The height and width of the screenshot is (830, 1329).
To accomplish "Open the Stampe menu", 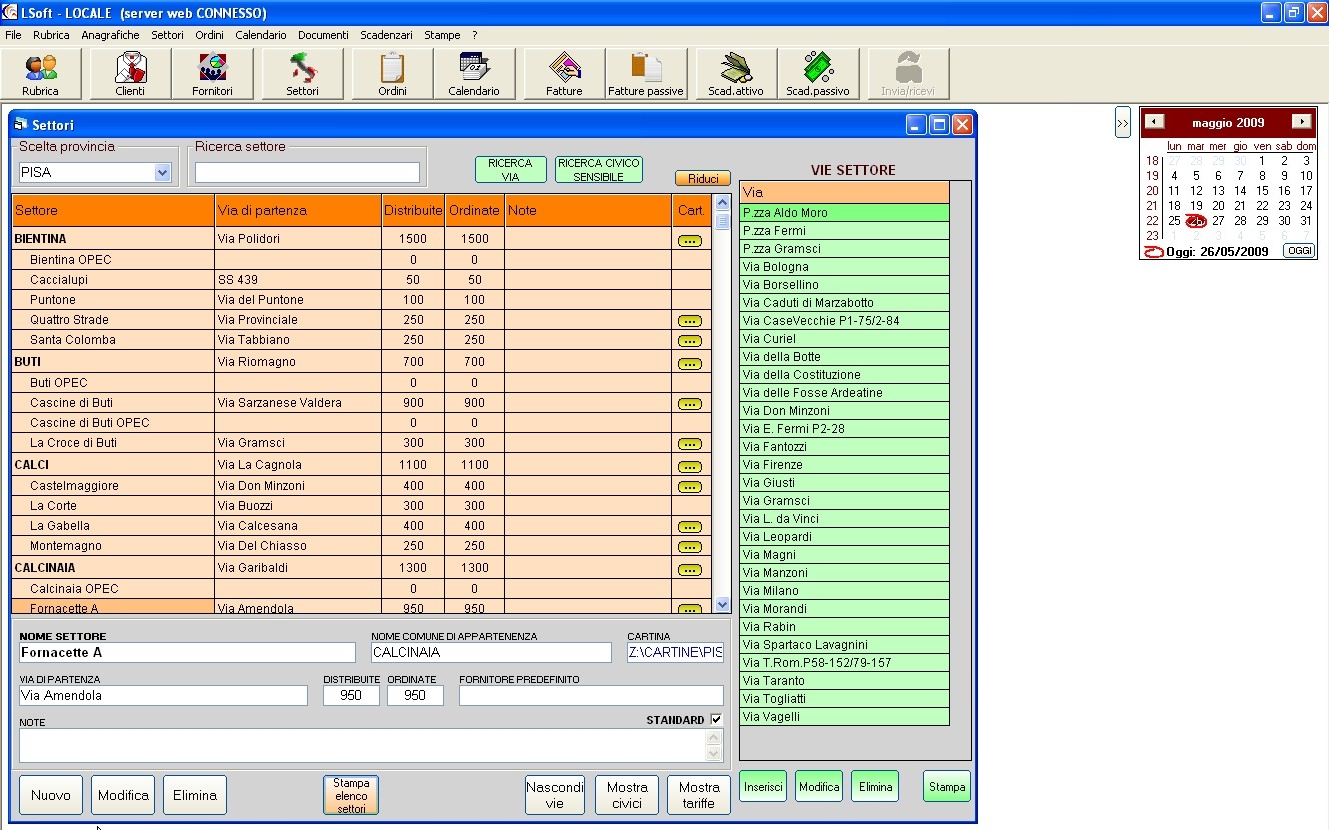I will point(442,35).
